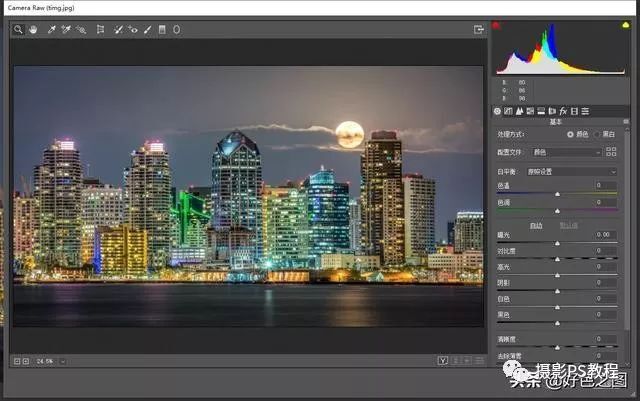The width and height of the screenshot is (640, 401).
Task: Select the Hand tool
Action: pyautogui.click(x=31, y=30)
